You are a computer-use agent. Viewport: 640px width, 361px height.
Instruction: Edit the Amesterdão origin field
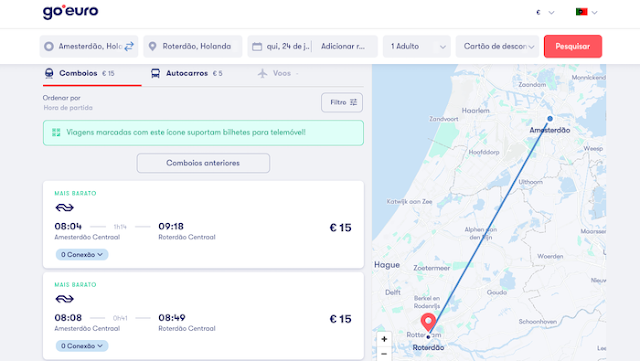90,47
